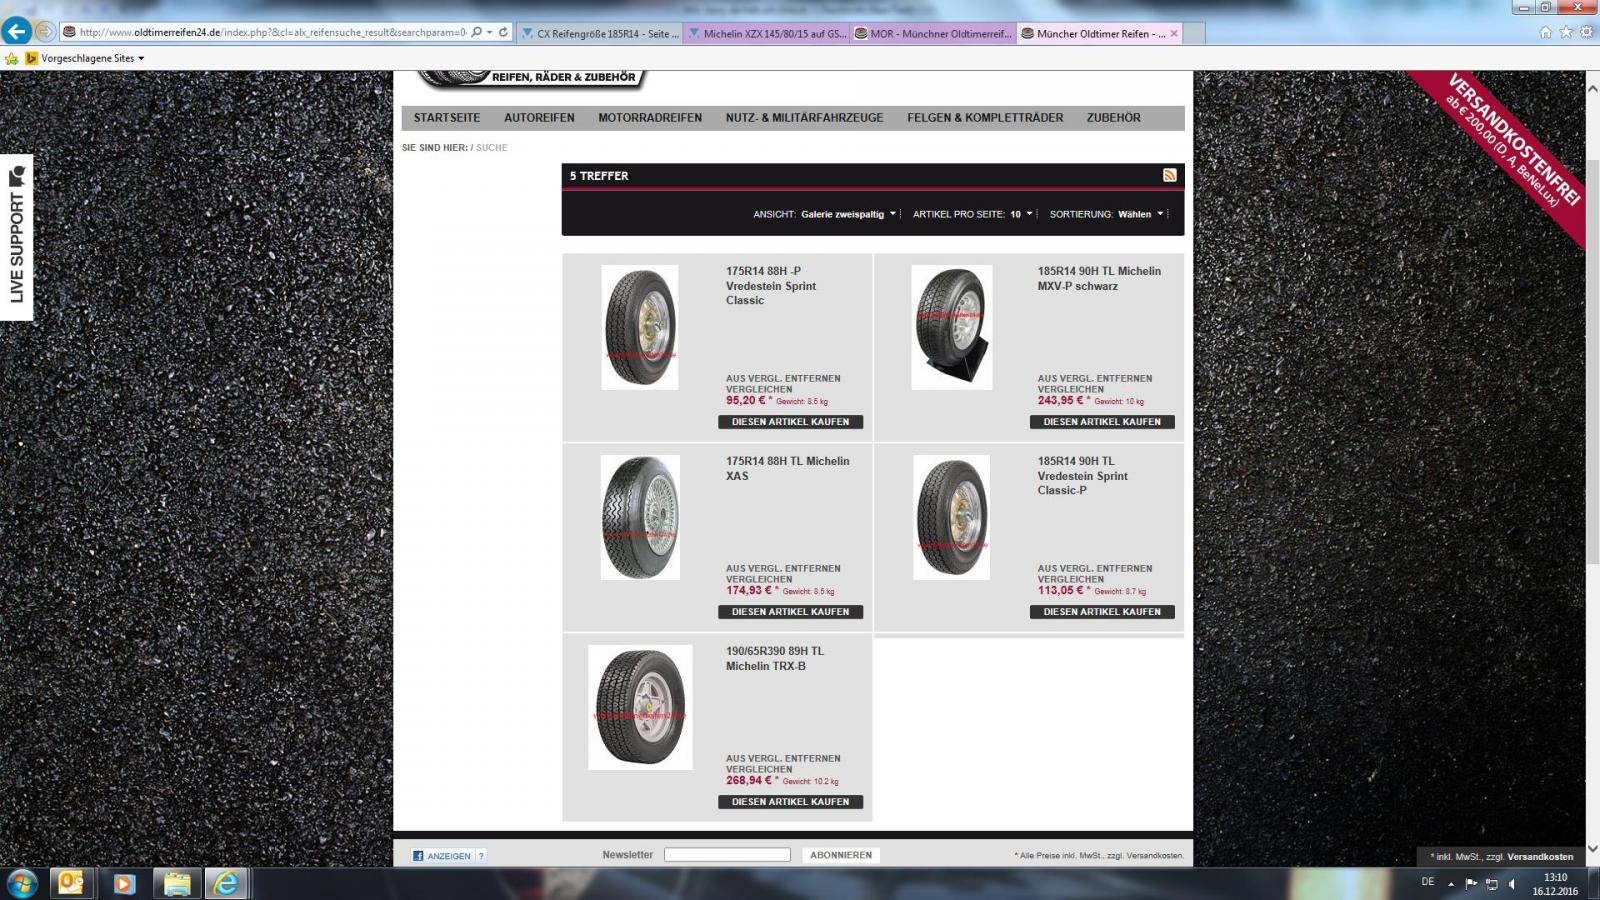1600x900 pixels.
Task: Go back using the browser back arrow
Action: tap(16, 31)
